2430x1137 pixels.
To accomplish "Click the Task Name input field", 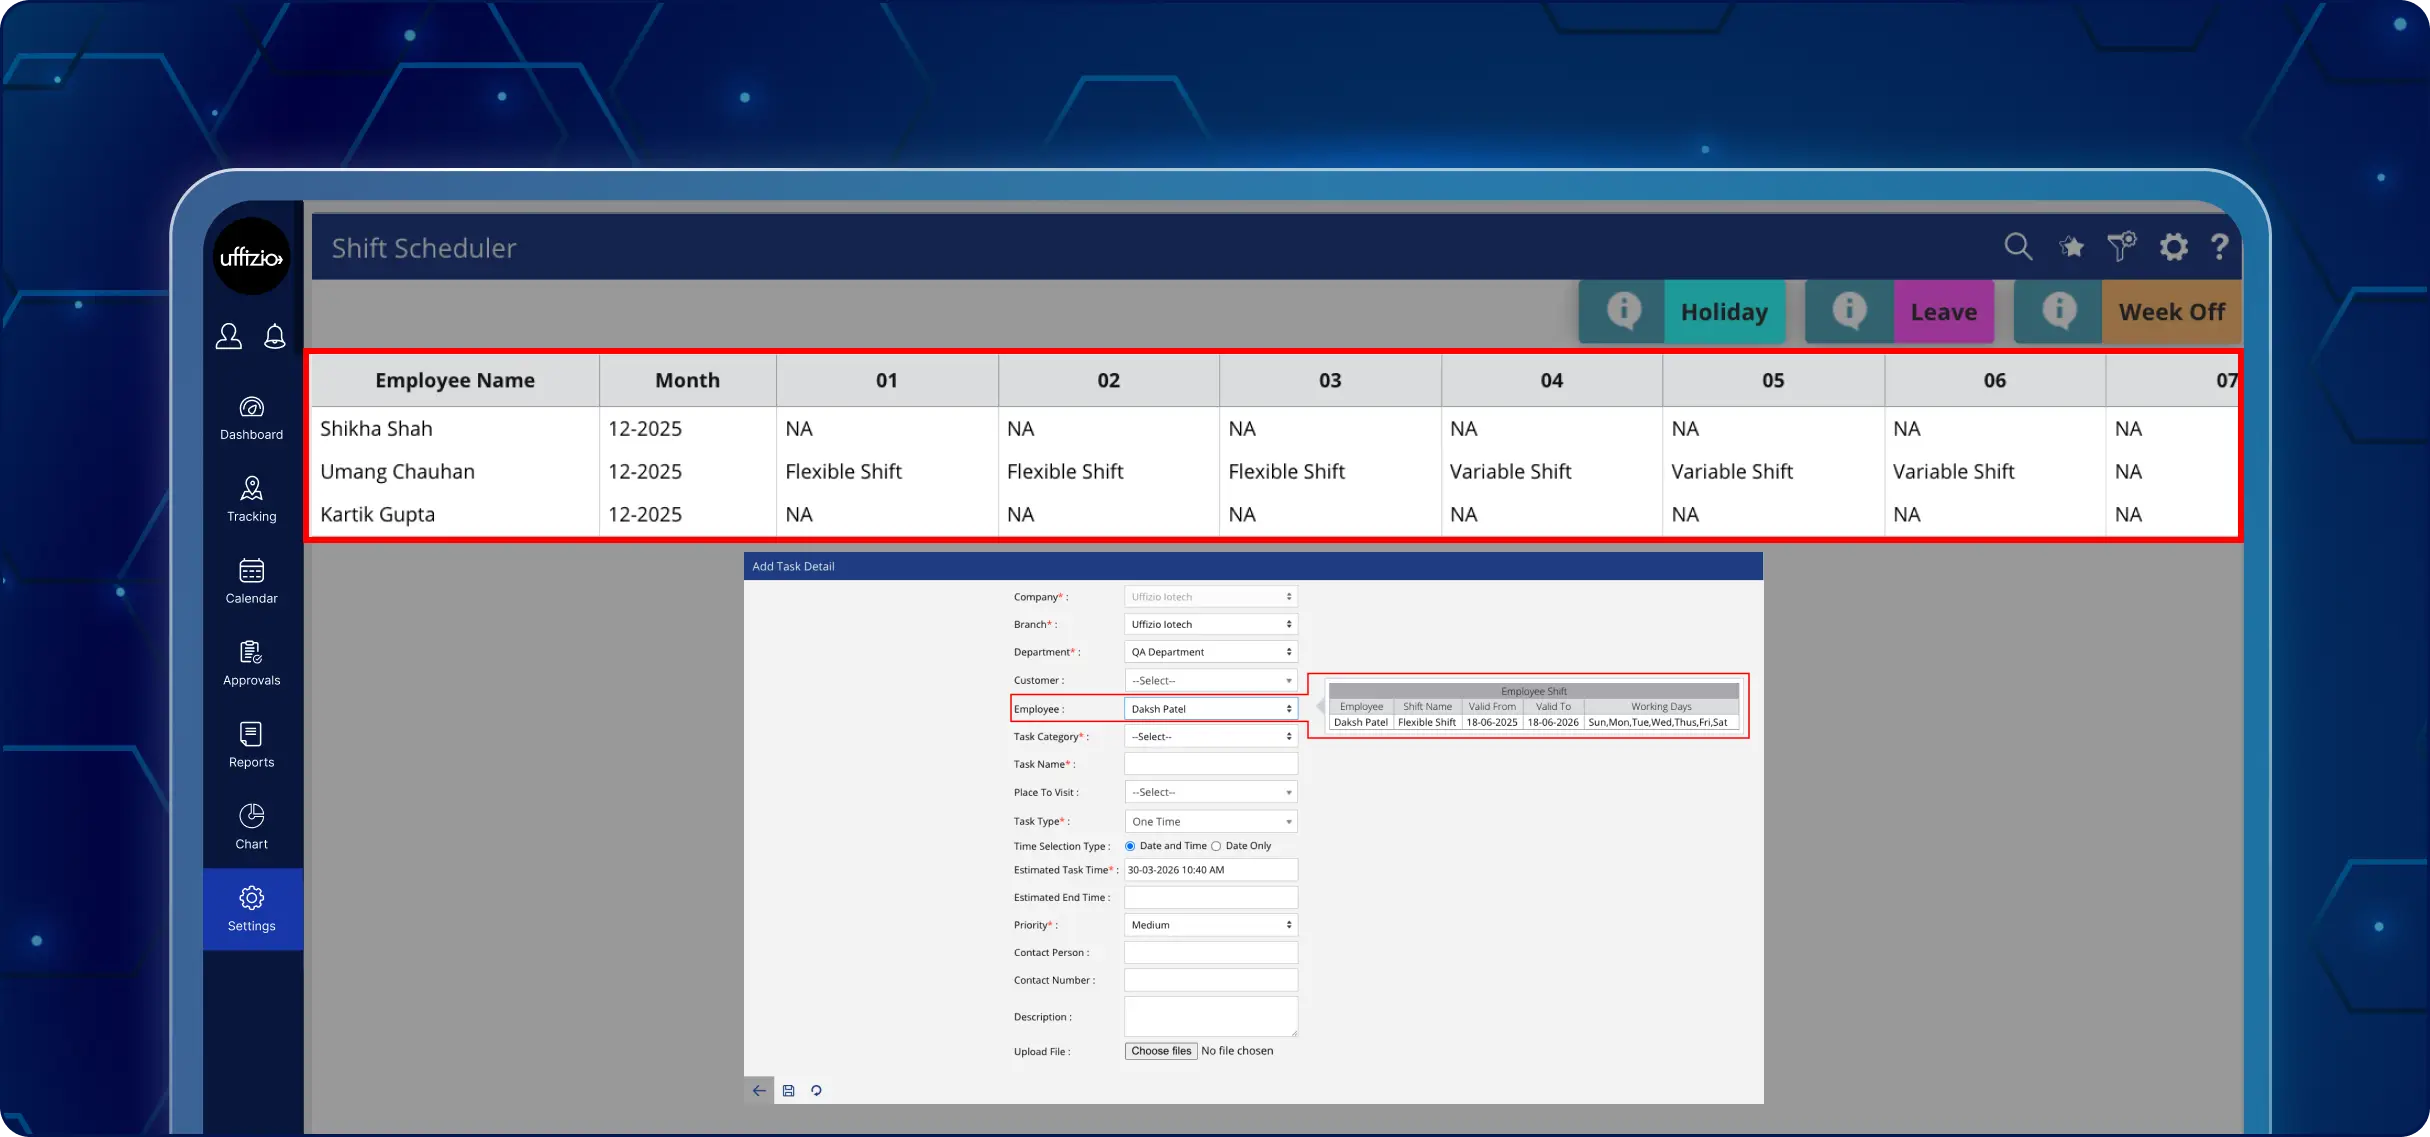I will tap(1211, 764).
